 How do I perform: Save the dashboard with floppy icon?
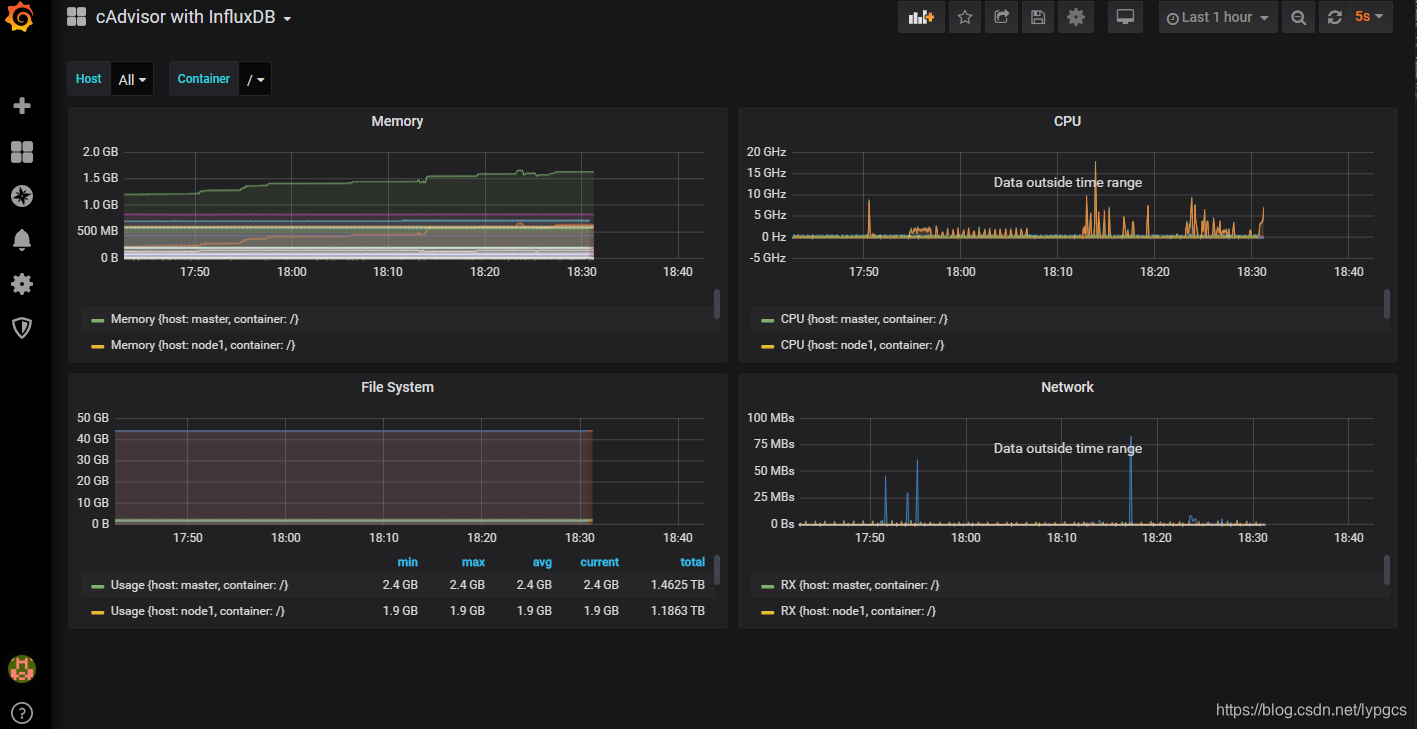click(1038, 17)
